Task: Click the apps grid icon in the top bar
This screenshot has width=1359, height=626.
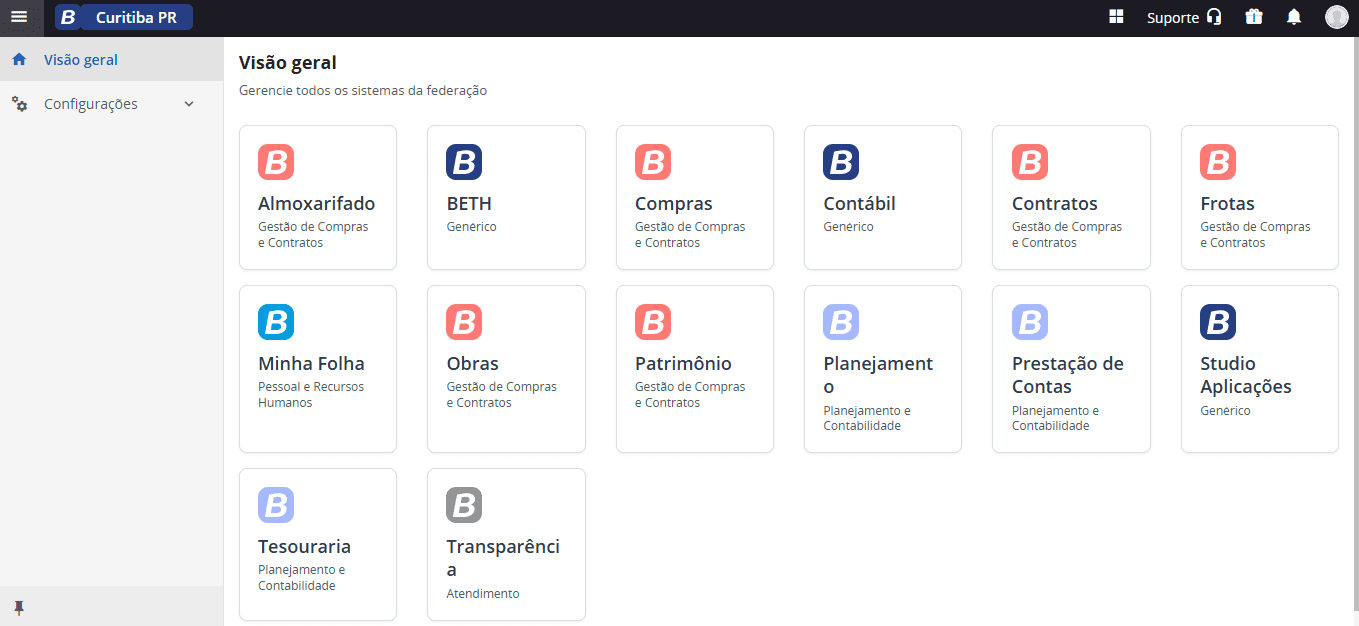Action: coord(1117,17)
